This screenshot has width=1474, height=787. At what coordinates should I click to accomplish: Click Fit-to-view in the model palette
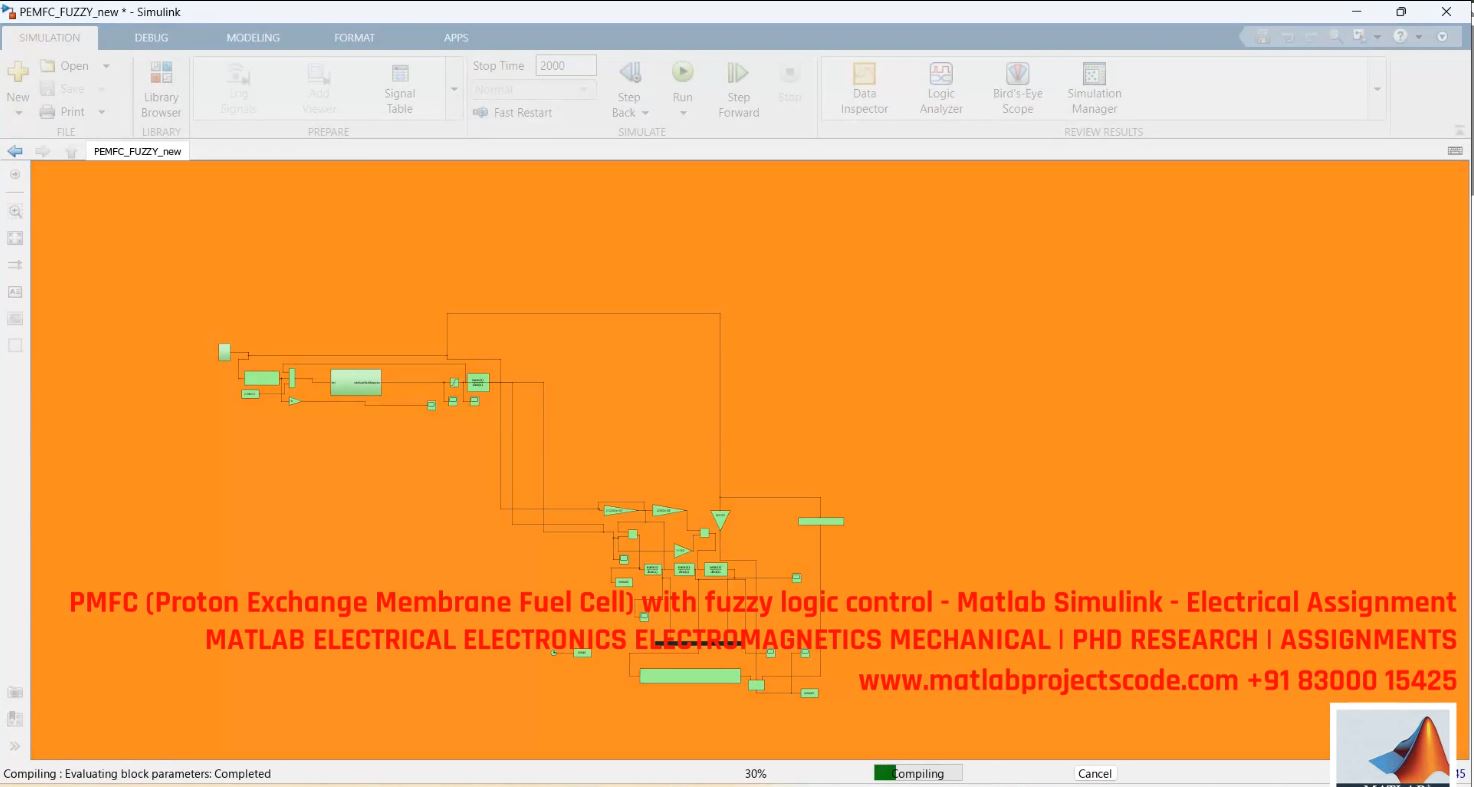(15, 238)
